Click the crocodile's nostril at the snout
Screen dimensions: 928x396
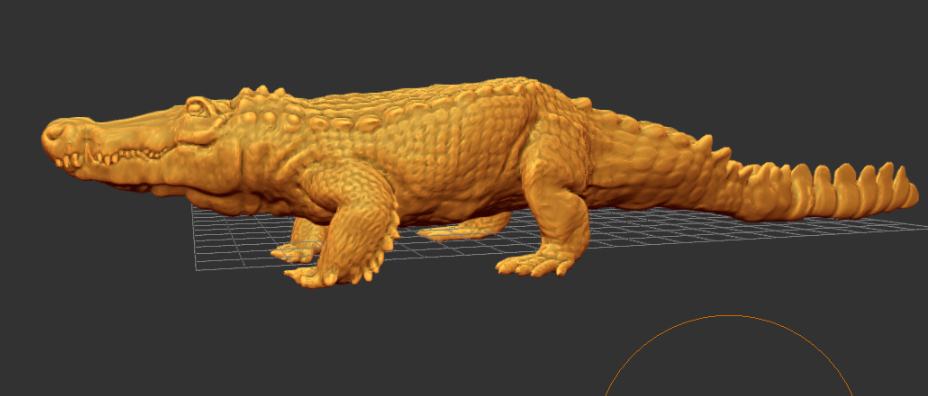(x=54, y=133)
